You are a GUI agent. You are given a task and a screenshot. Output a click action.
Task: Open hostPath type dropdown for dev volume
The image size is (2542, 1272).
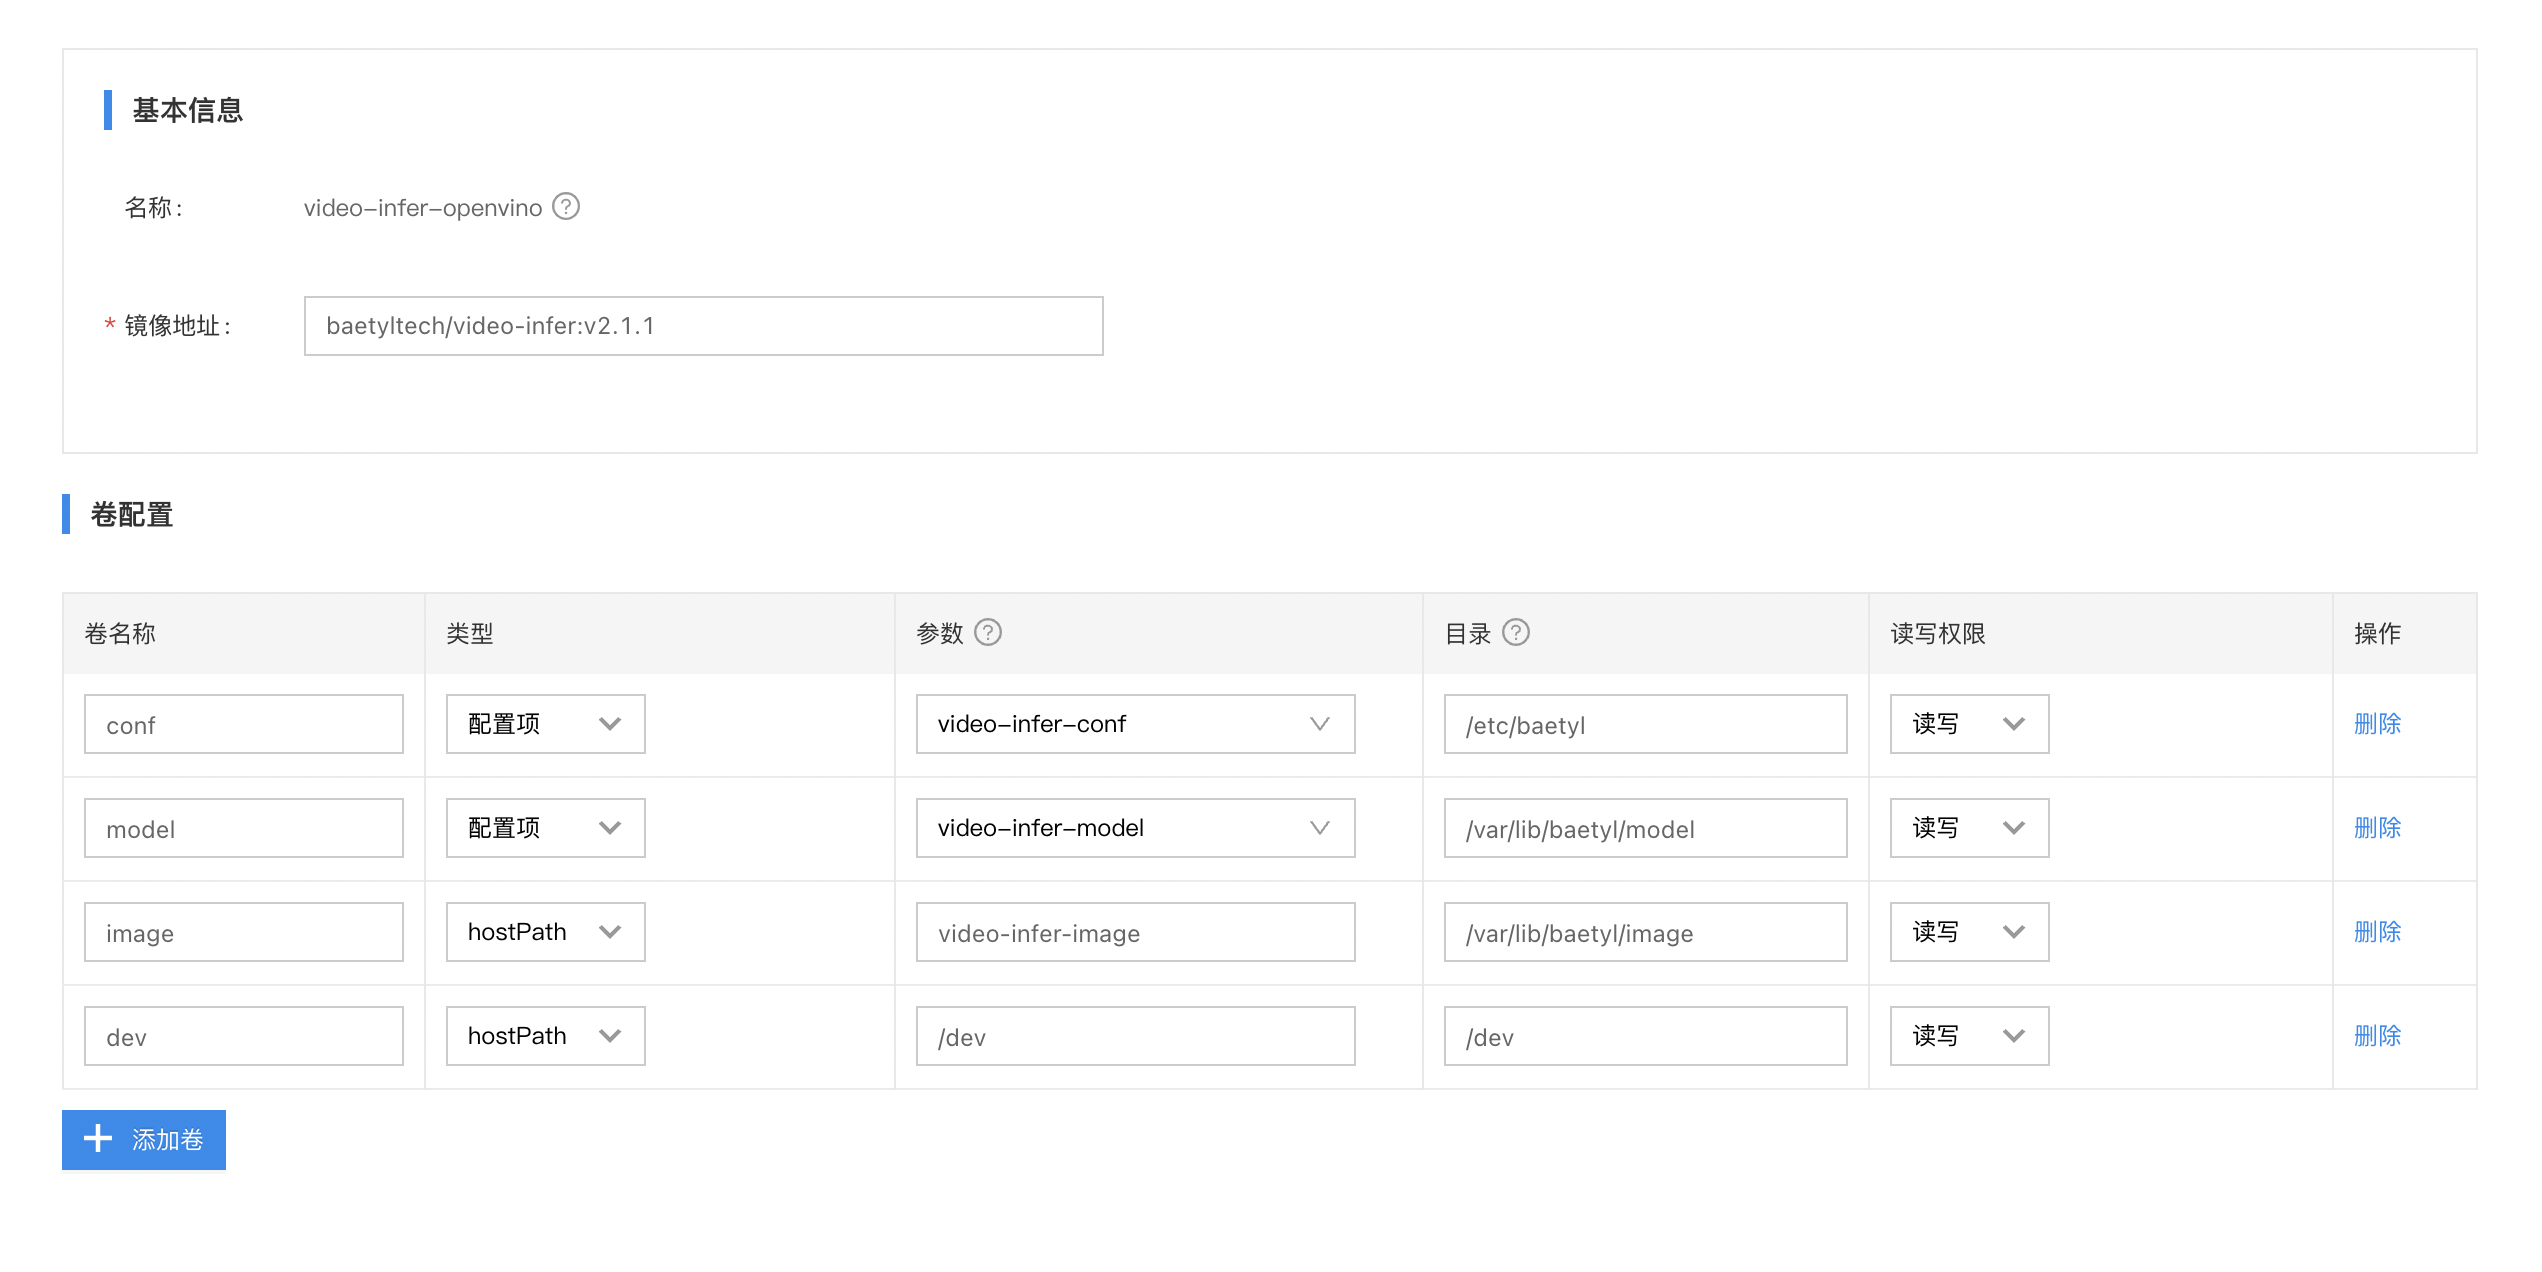pos(545,1036)
